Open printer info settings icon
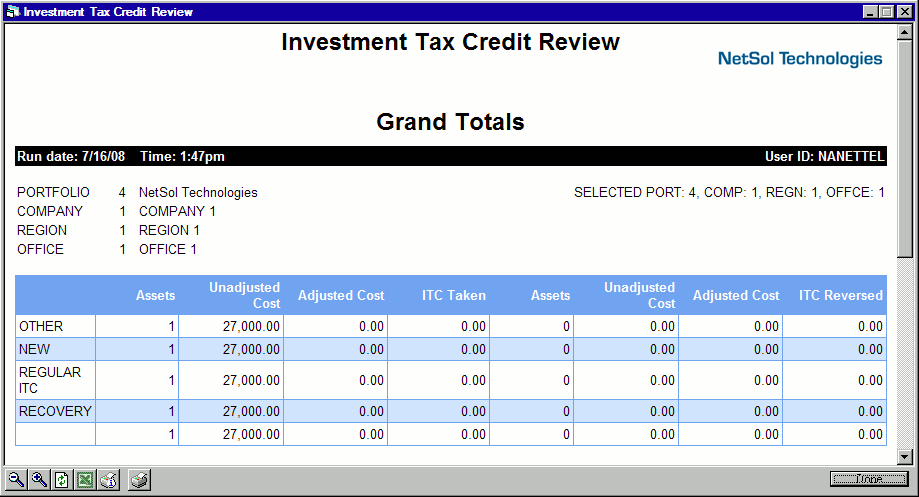 [x=108, y=480]
